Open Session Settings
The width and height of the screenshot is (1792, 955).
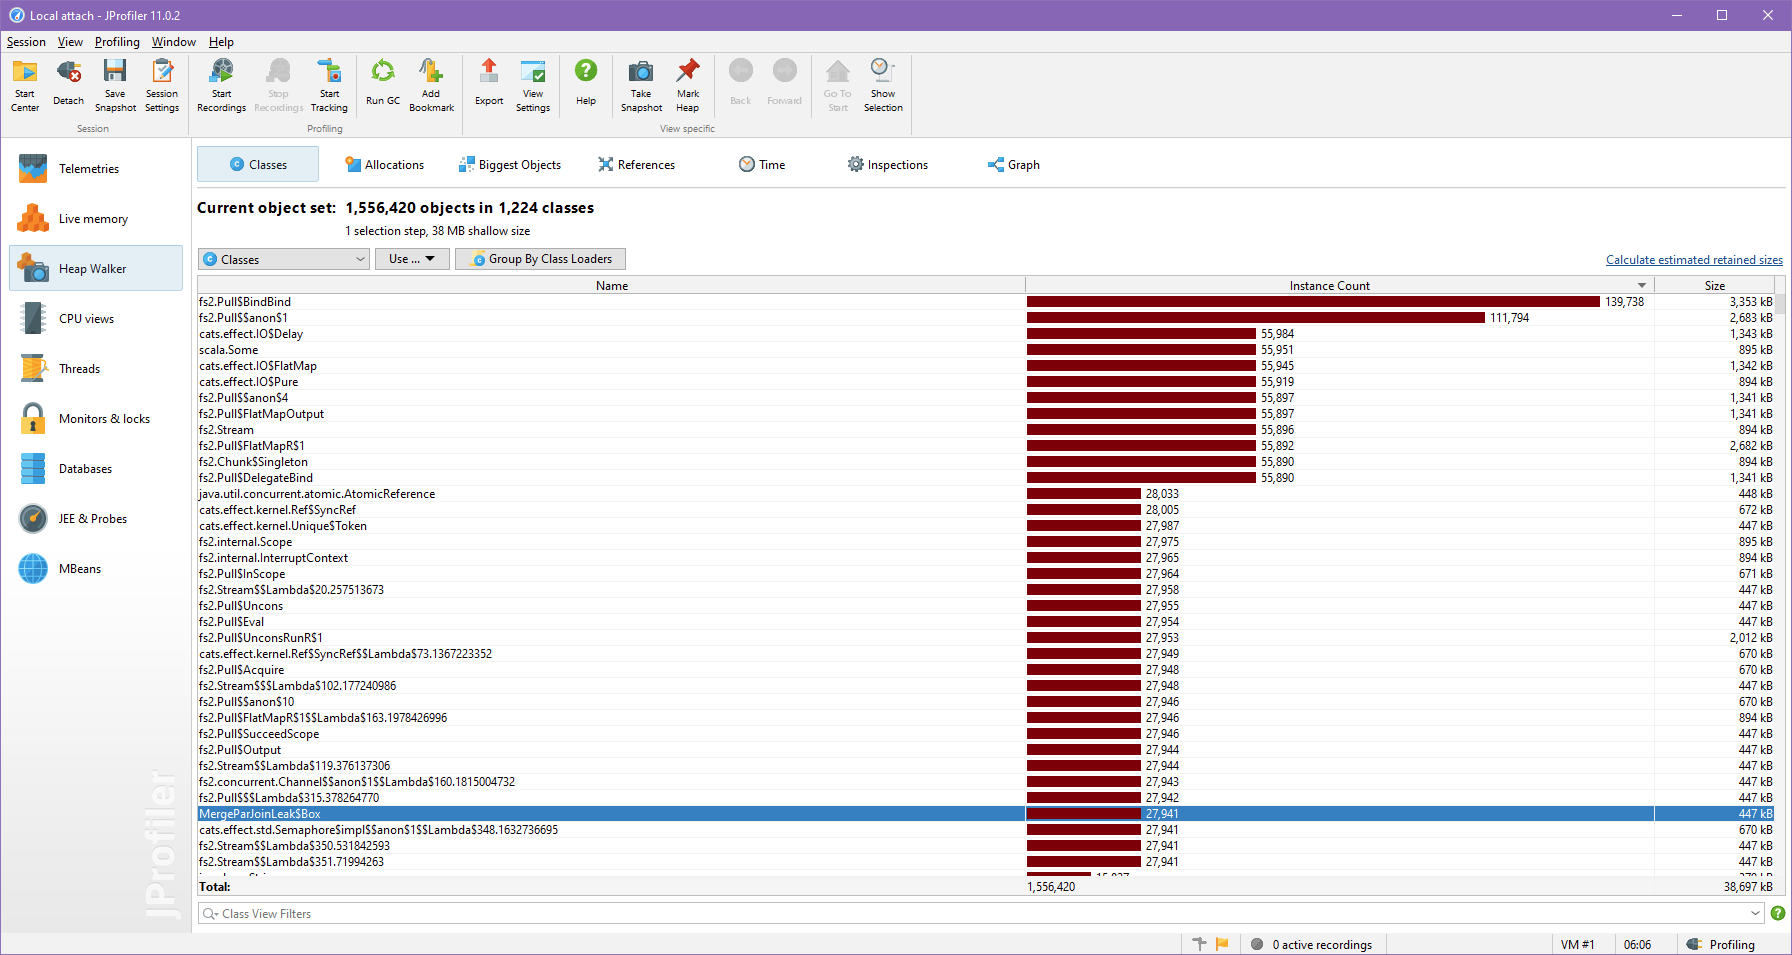tap(161, 85)
